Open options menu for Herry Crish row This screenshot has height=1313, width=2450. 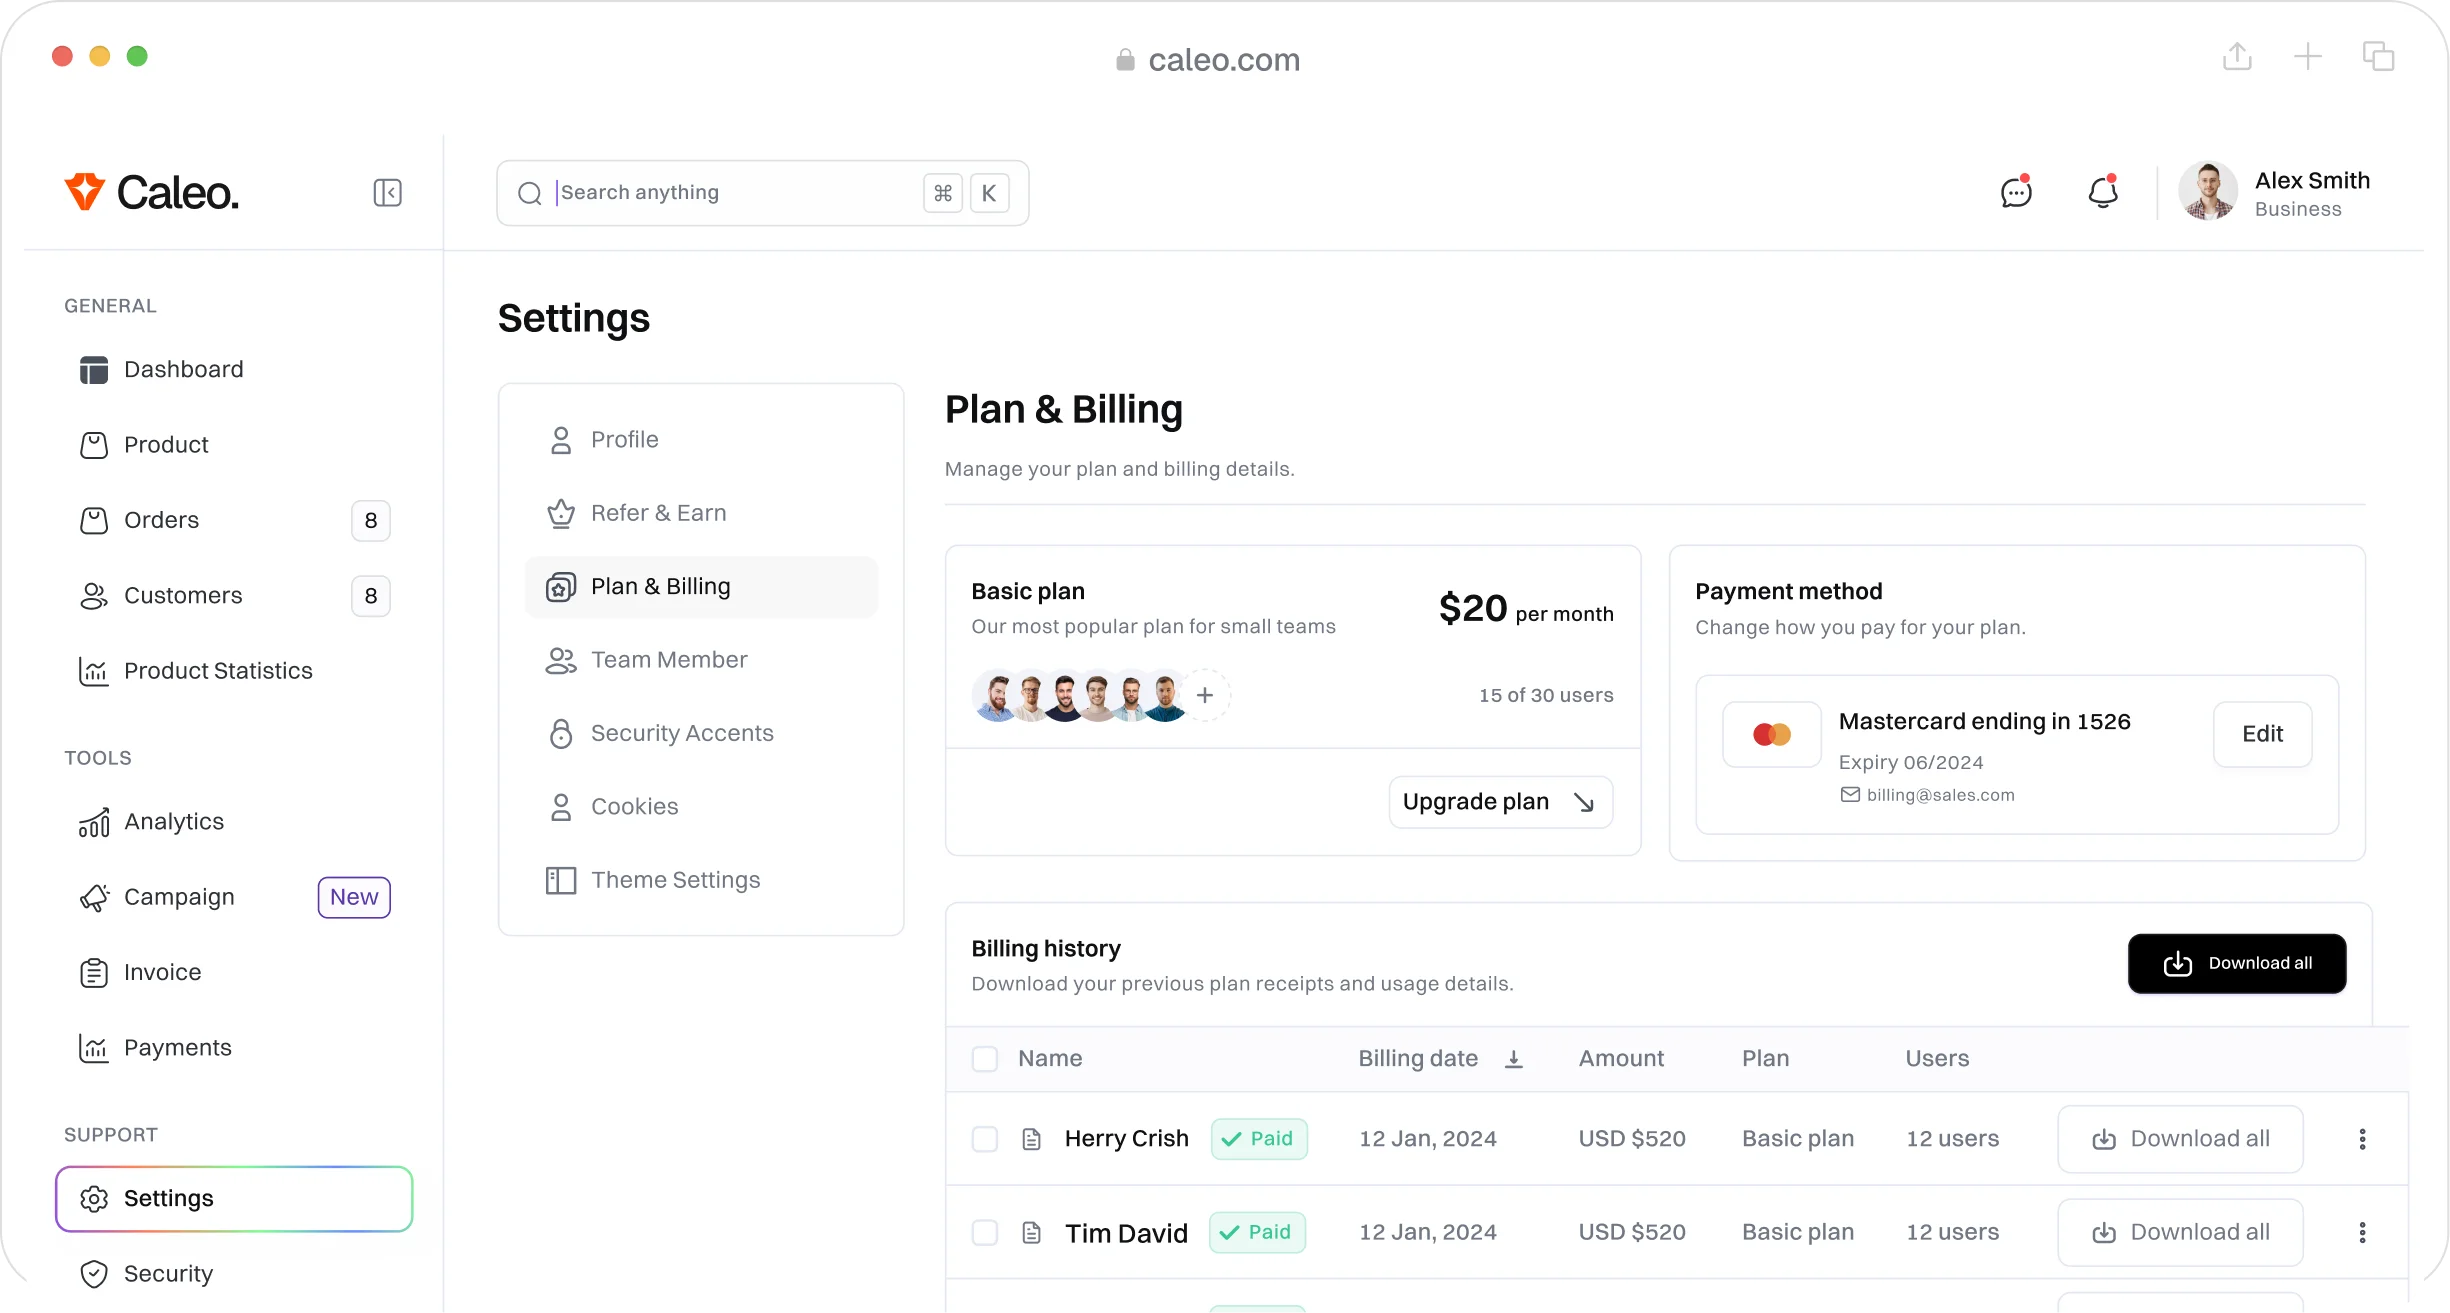click(x=2363, y=1138)
